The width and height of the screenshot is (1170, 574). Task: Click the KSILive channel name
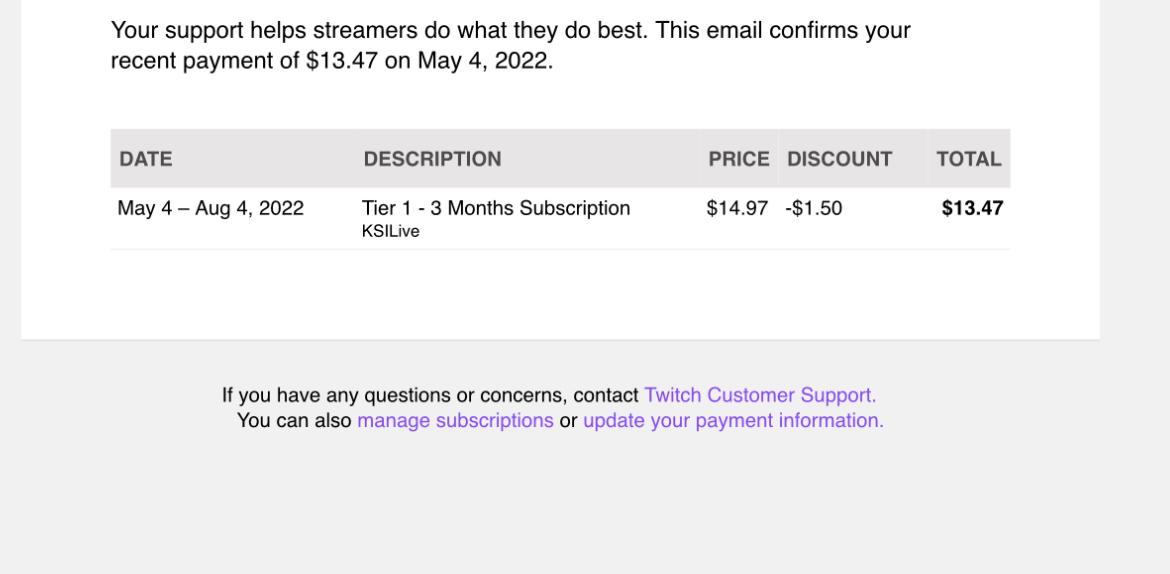[390, 231]
